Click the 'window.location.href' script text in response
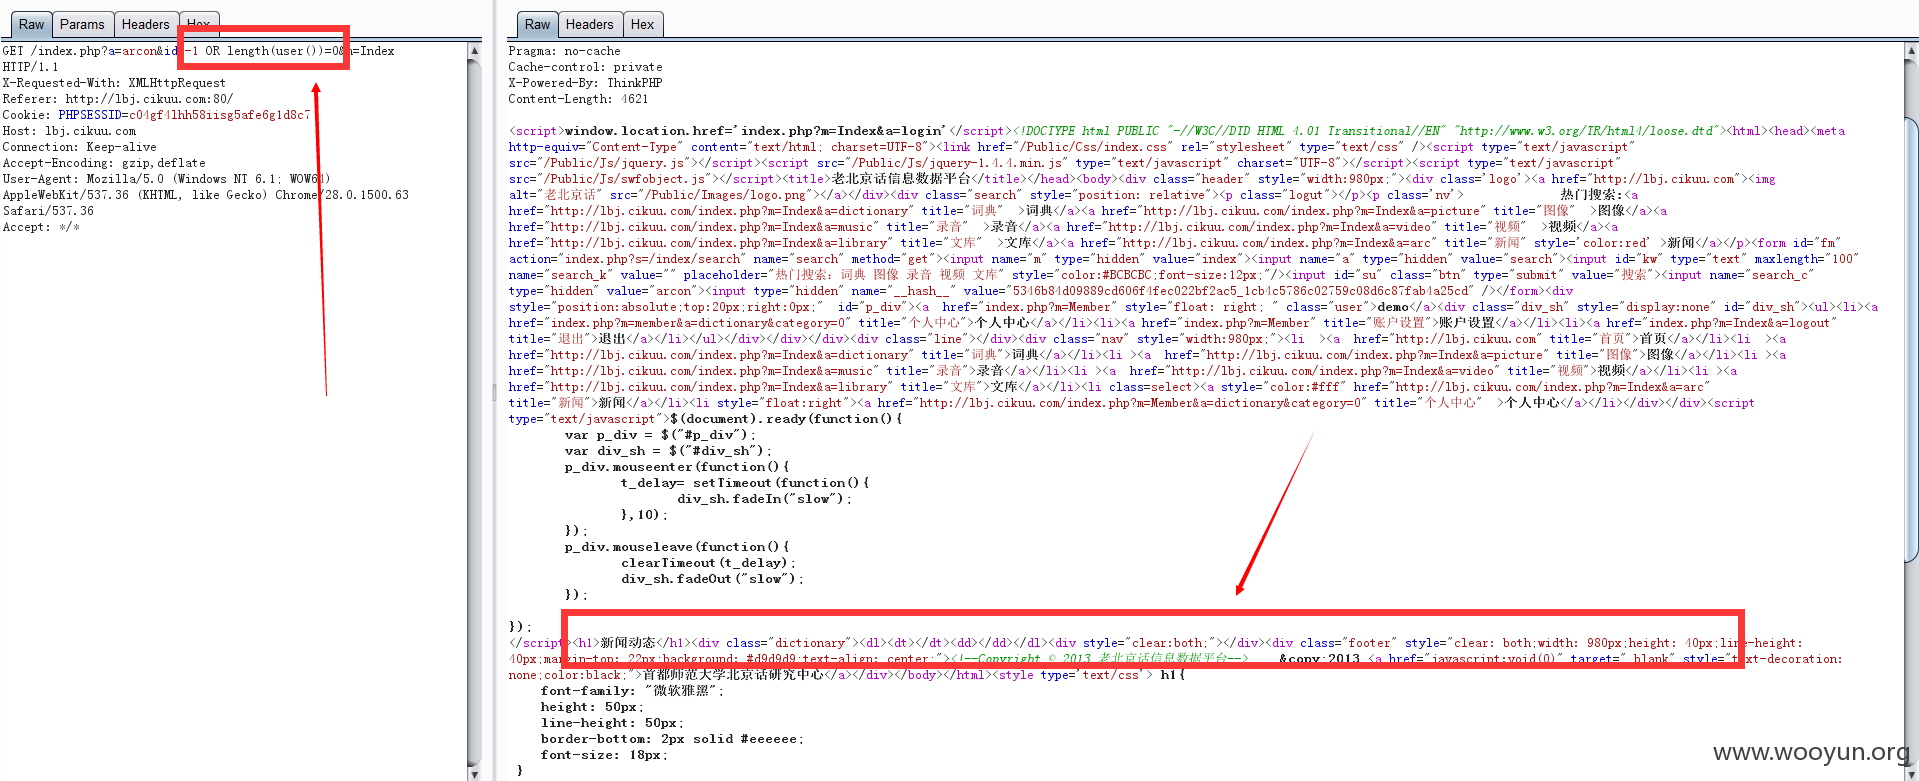Viewport: 1919px width, 781px height. pos(754,131)
